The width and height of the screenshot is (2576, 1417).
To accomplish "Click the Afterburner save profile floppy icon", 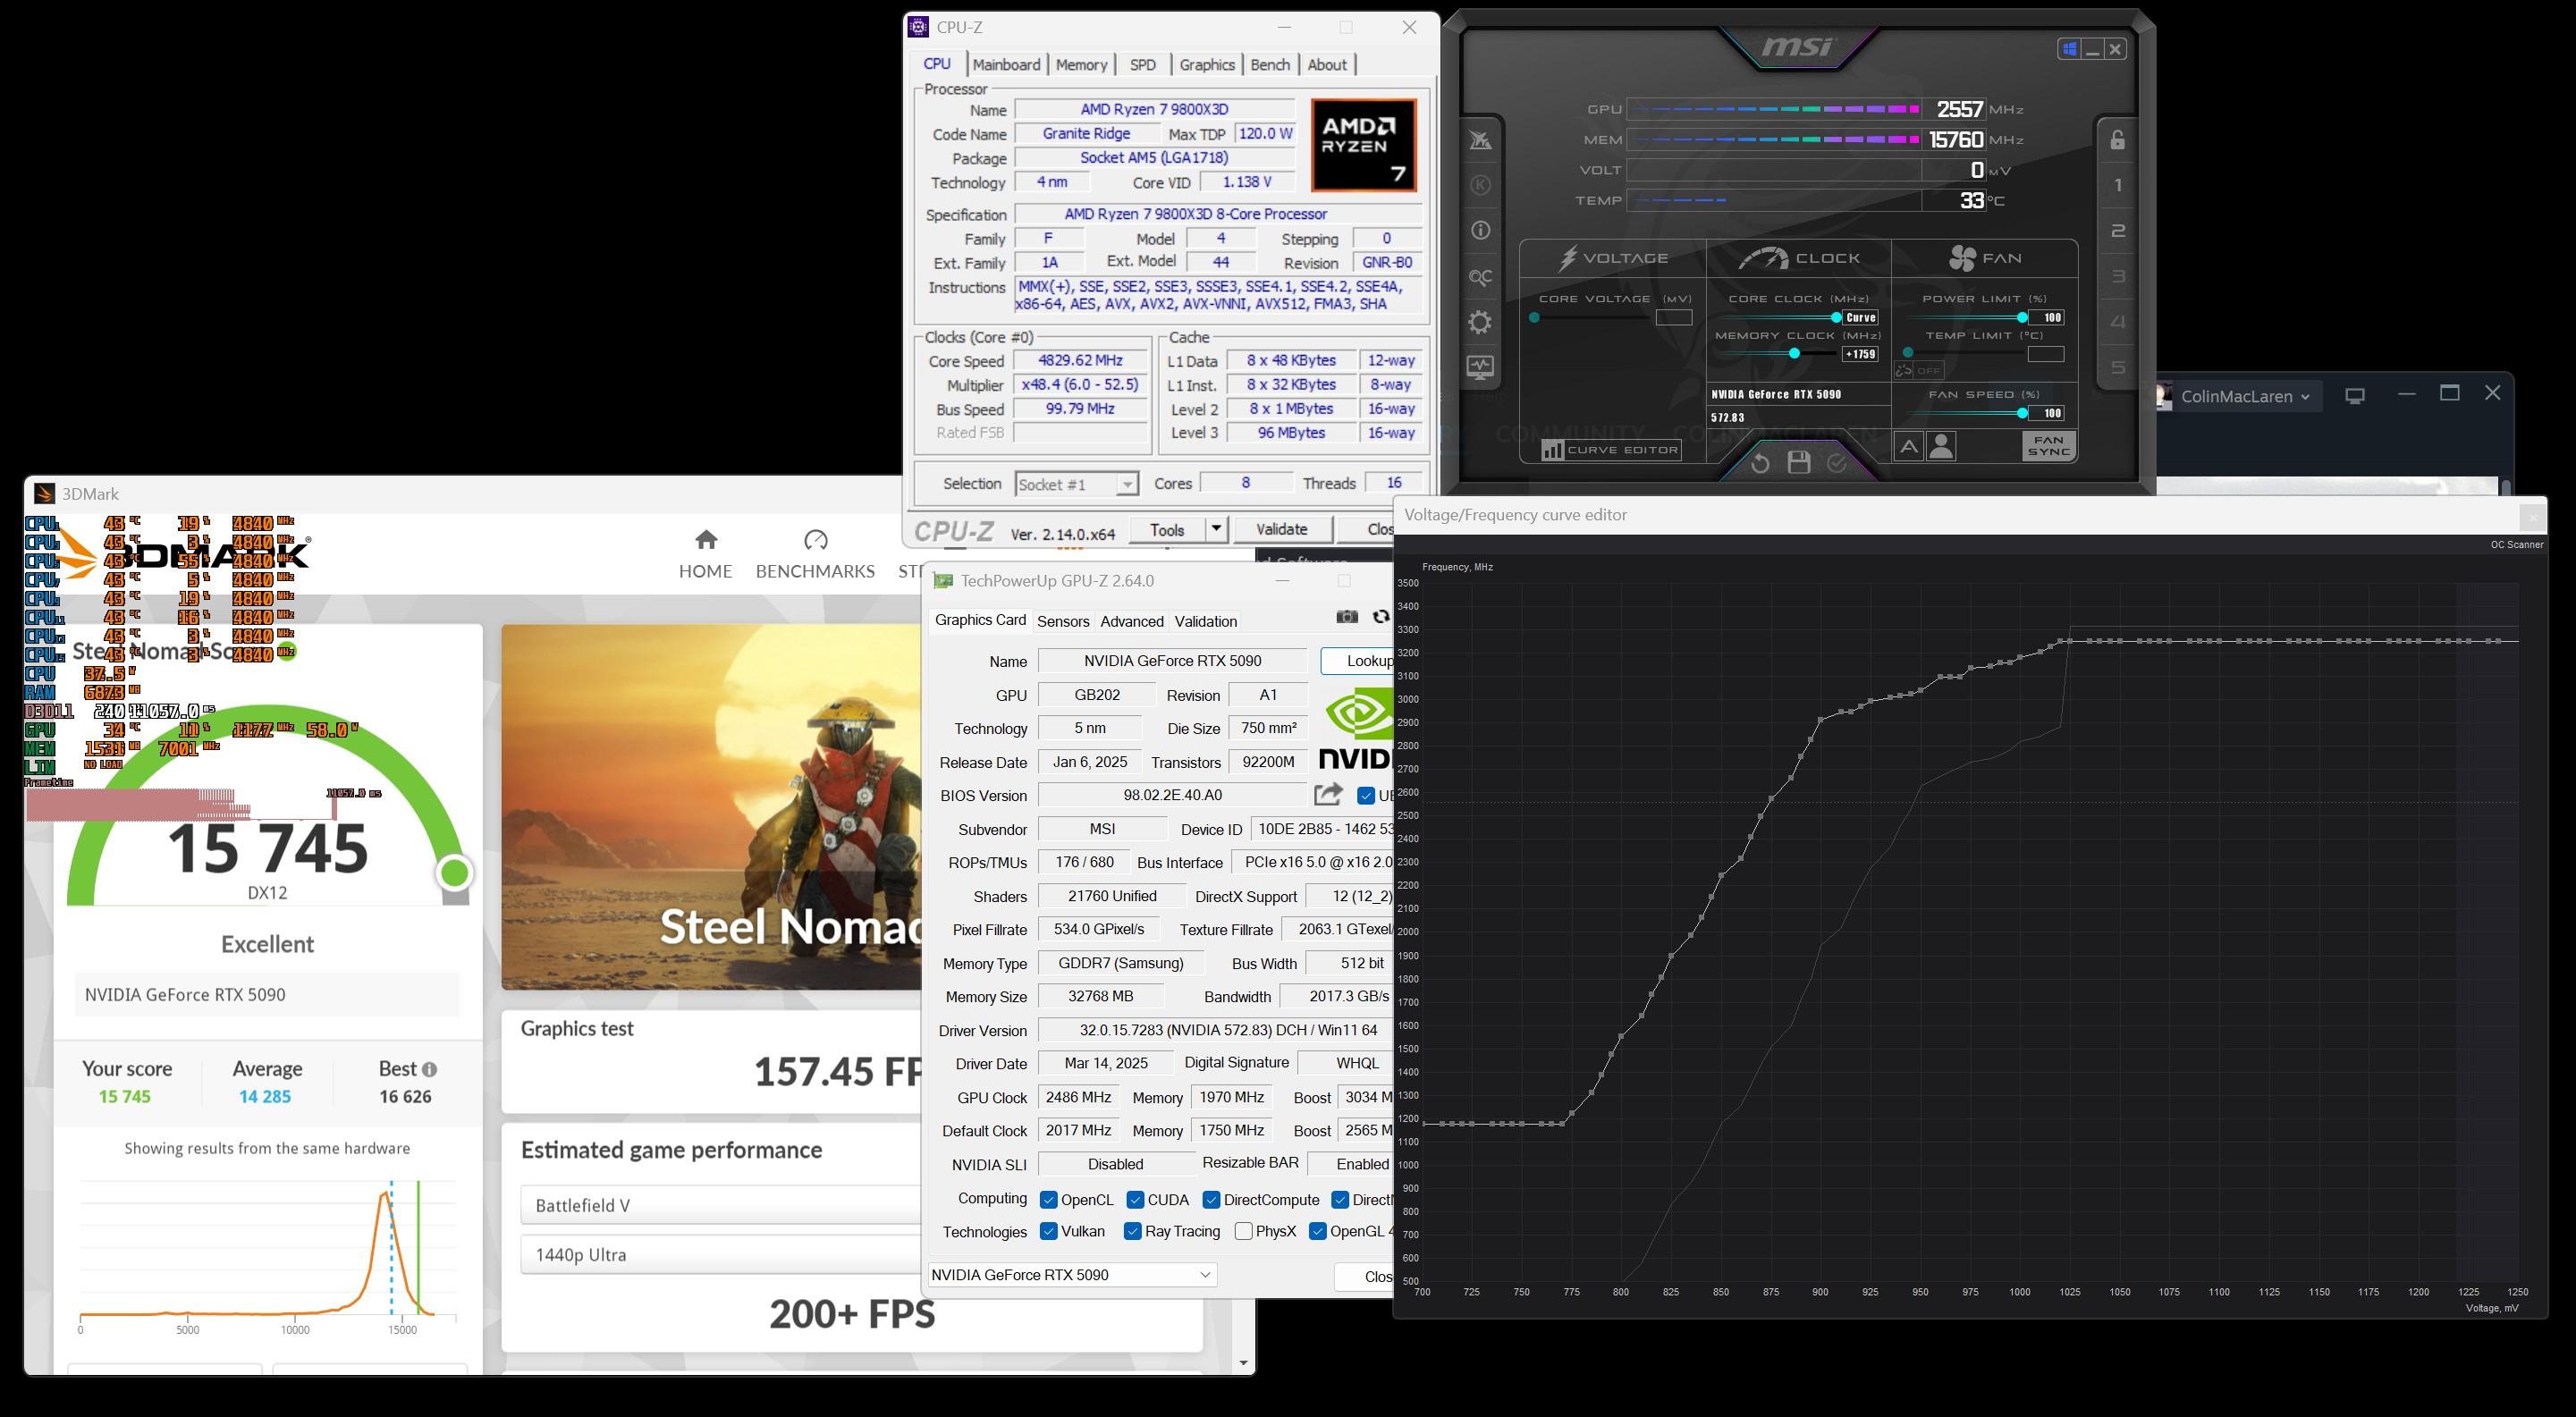I will [x=1798, y=462].
